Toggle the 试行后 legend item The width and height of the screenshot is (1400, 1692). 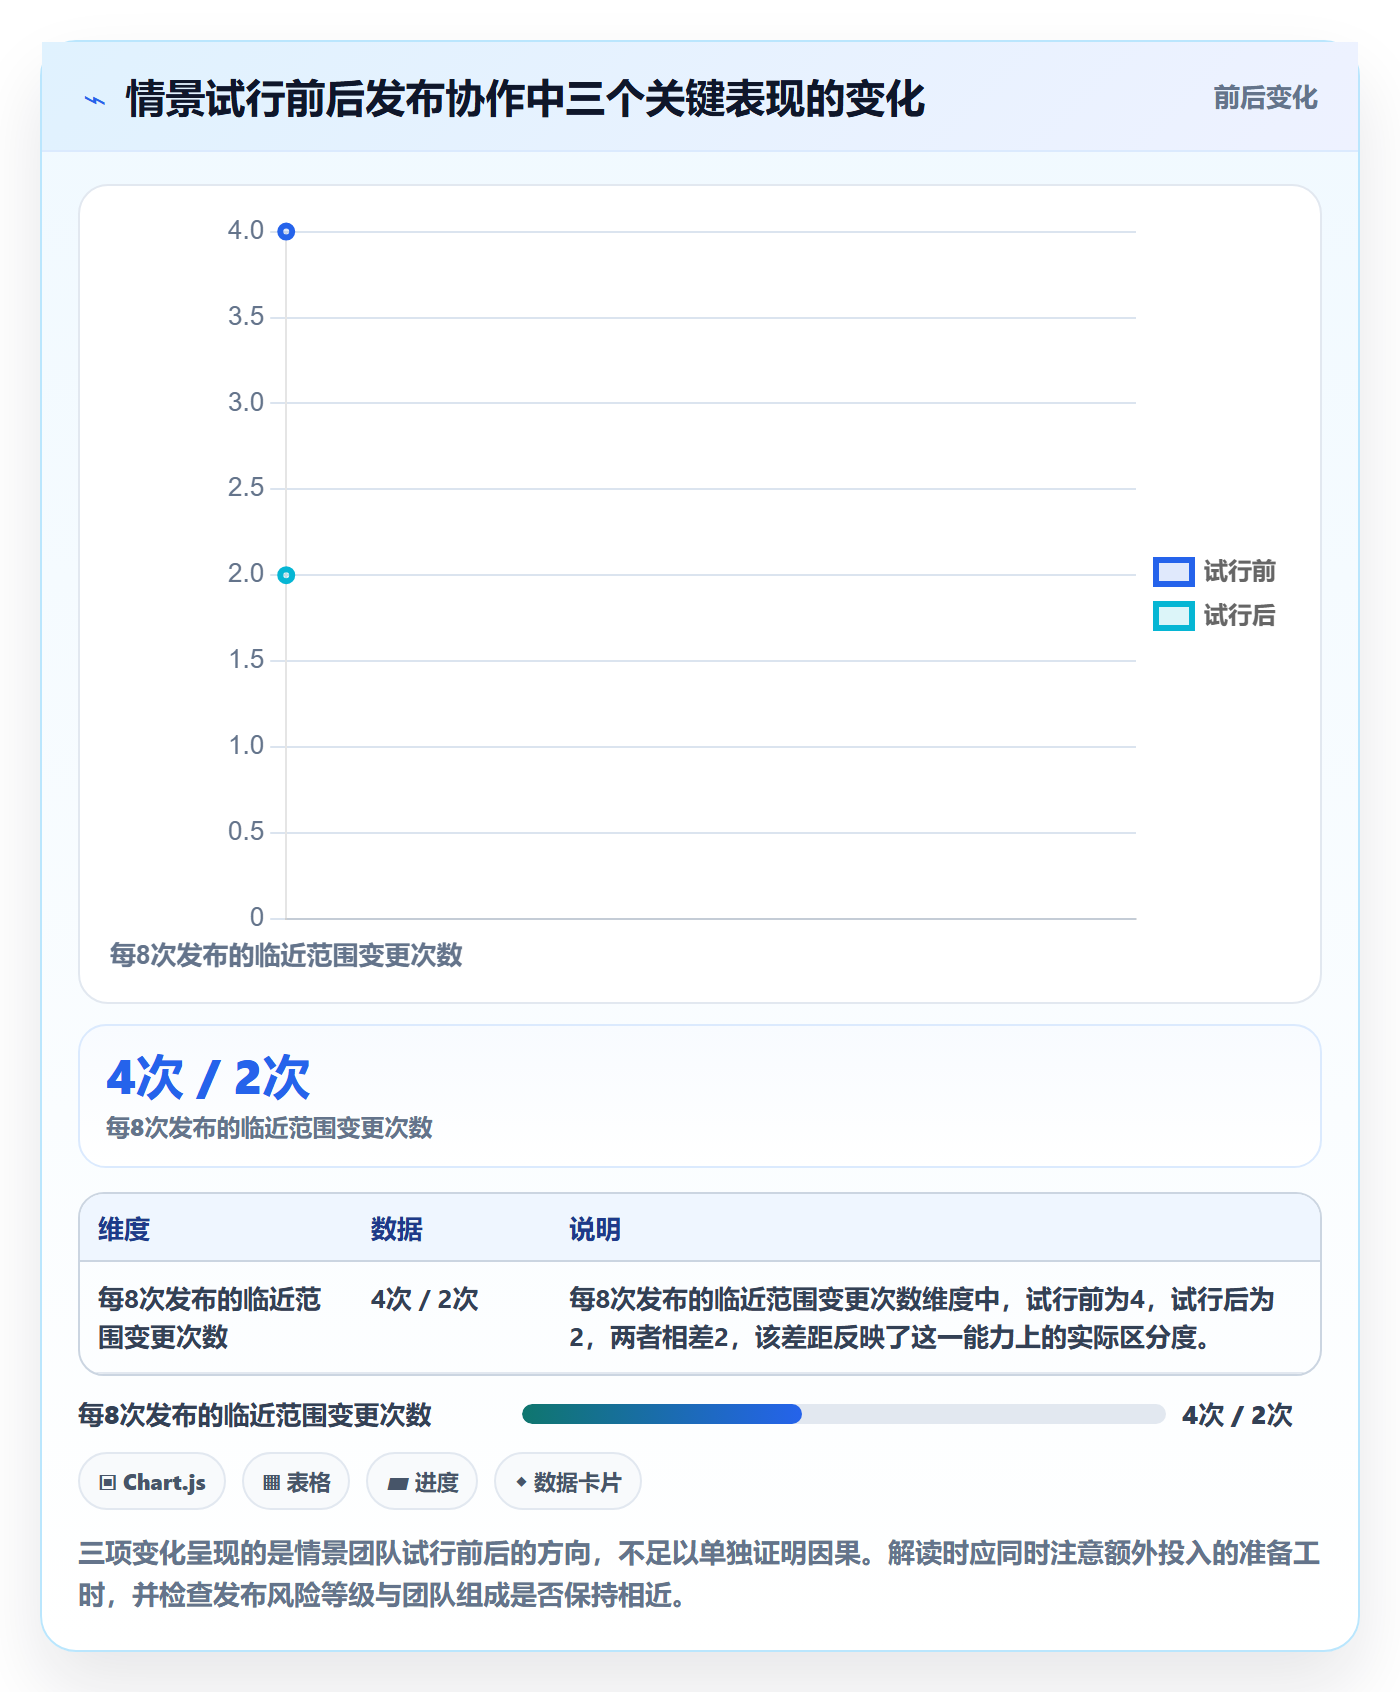point(1214,616)
